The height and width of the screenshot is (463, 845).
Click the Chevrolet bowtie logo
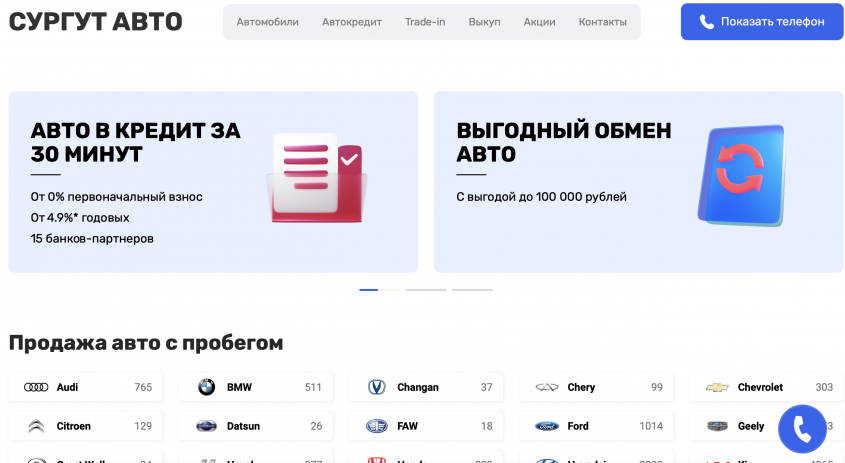[717, 387]
